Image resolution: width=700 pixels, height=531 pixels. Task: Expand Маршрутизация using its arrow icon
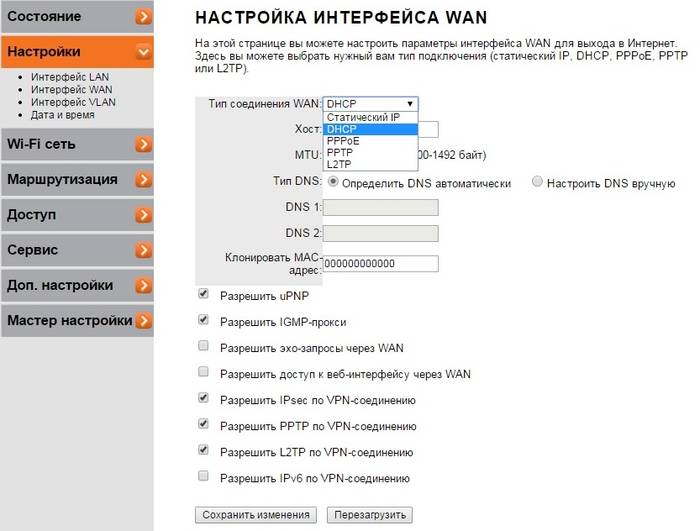coord(144,180)
